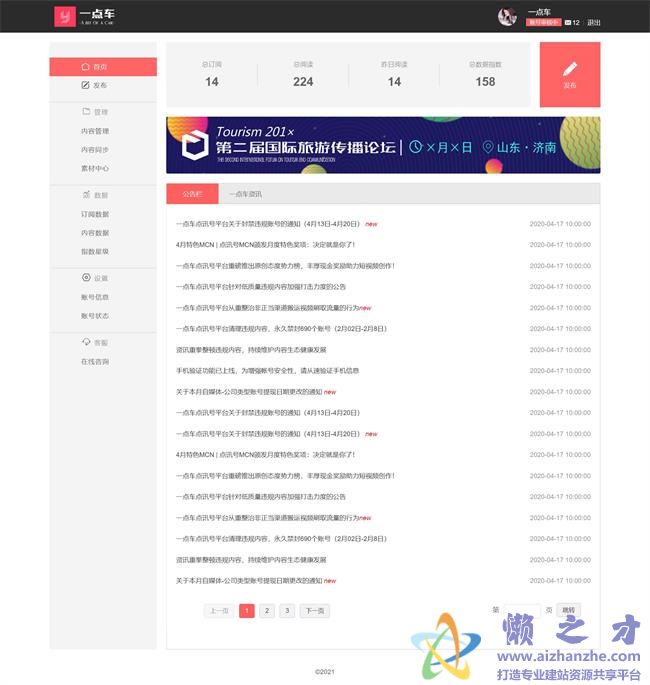Open the 内容数据 sidebar item
This screenshot has width=650, height=685.
95,233
